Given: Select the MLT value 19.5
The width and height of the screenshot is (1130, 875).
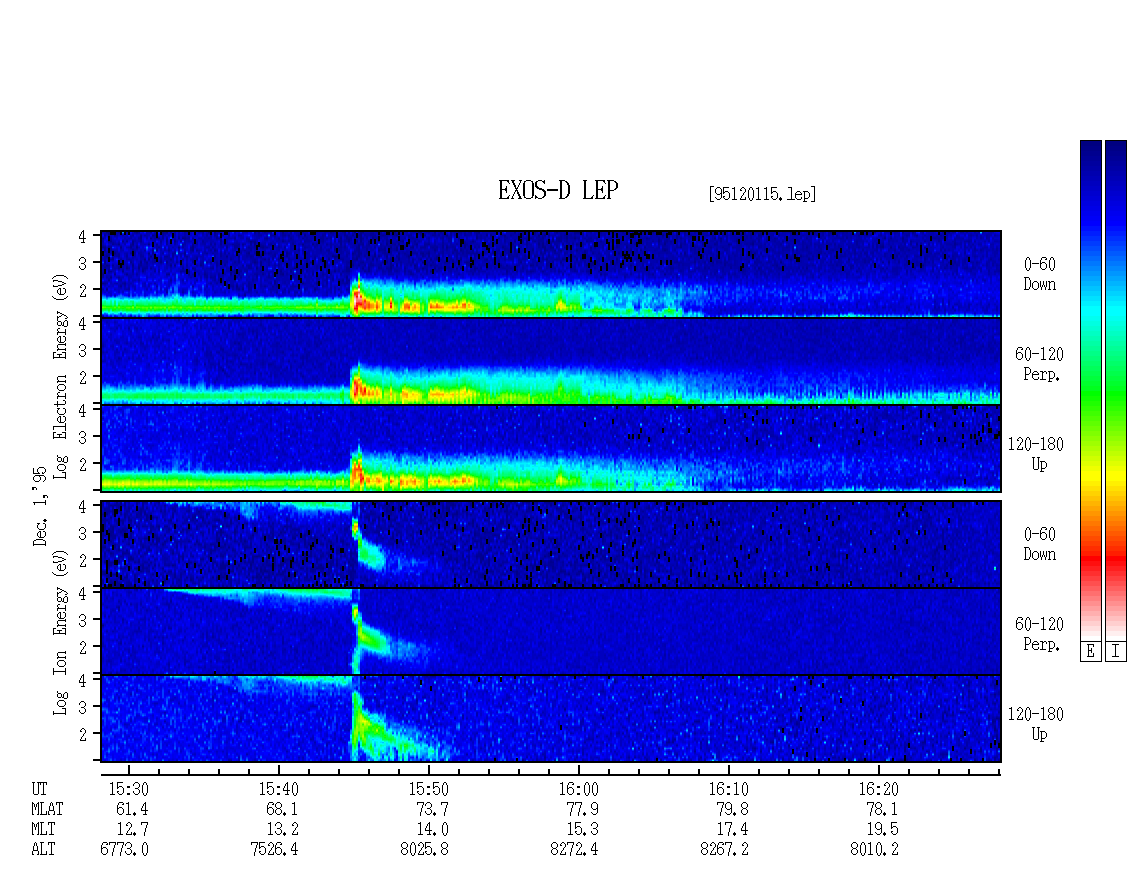Looking at the screenshot, I should point(882,830).
